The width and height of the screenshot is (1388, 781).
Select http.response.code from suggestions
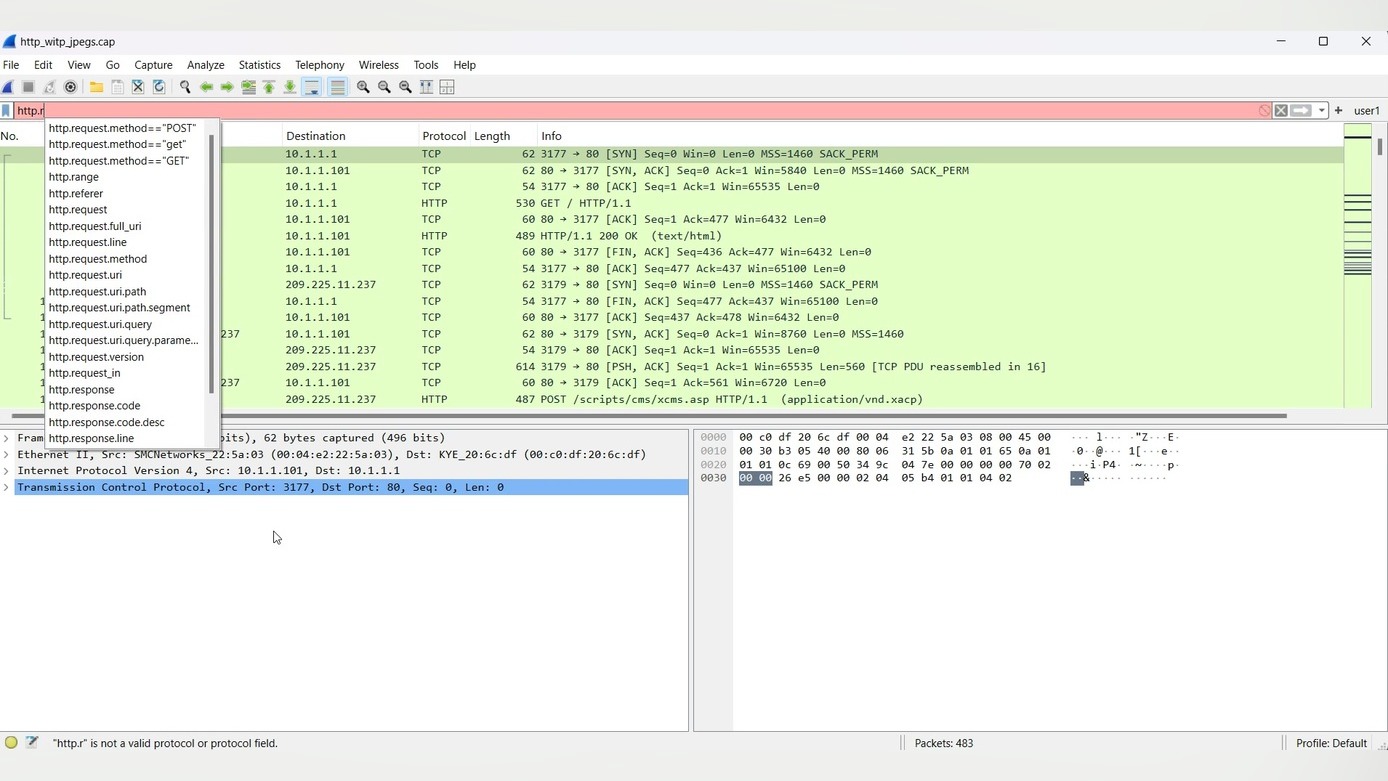(x=94, y=406)
